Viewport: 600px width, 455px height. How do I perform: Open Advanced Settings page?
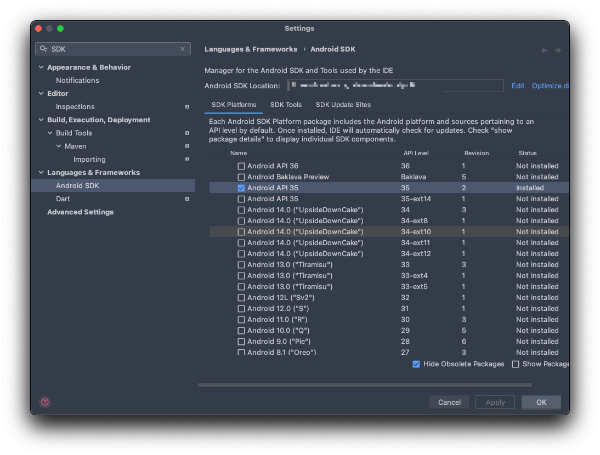pyautogui.click(x=80, y=212)
